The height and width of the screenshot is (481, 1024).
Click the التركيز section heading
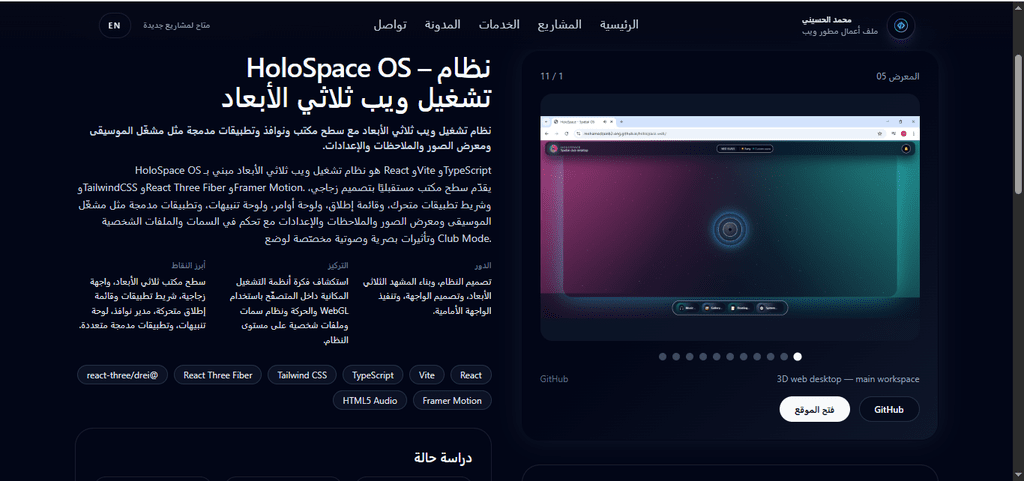[338, 266]
